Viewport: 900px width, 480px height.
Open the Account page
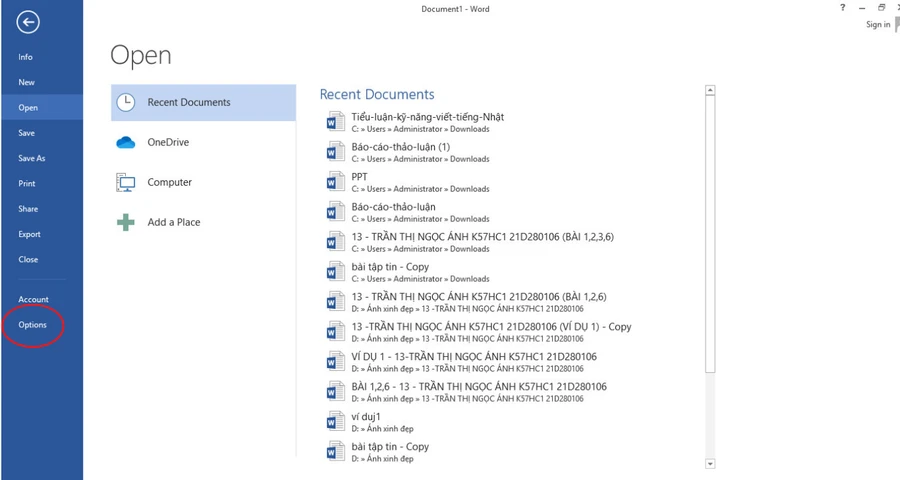pos(42,299)
